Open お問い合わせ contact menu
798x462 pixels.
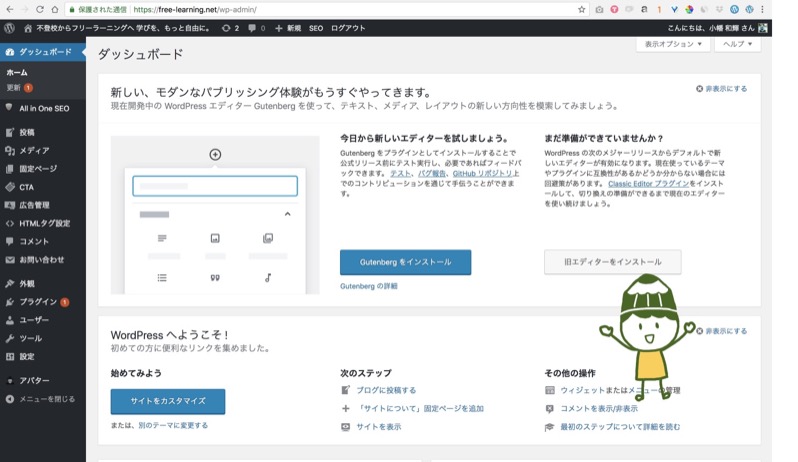point(43,260)
